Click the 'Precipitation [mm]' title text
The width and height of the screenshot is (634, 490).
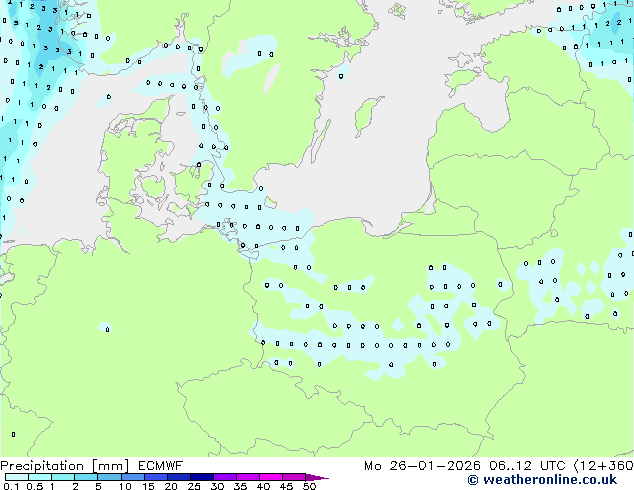point(65,466)
